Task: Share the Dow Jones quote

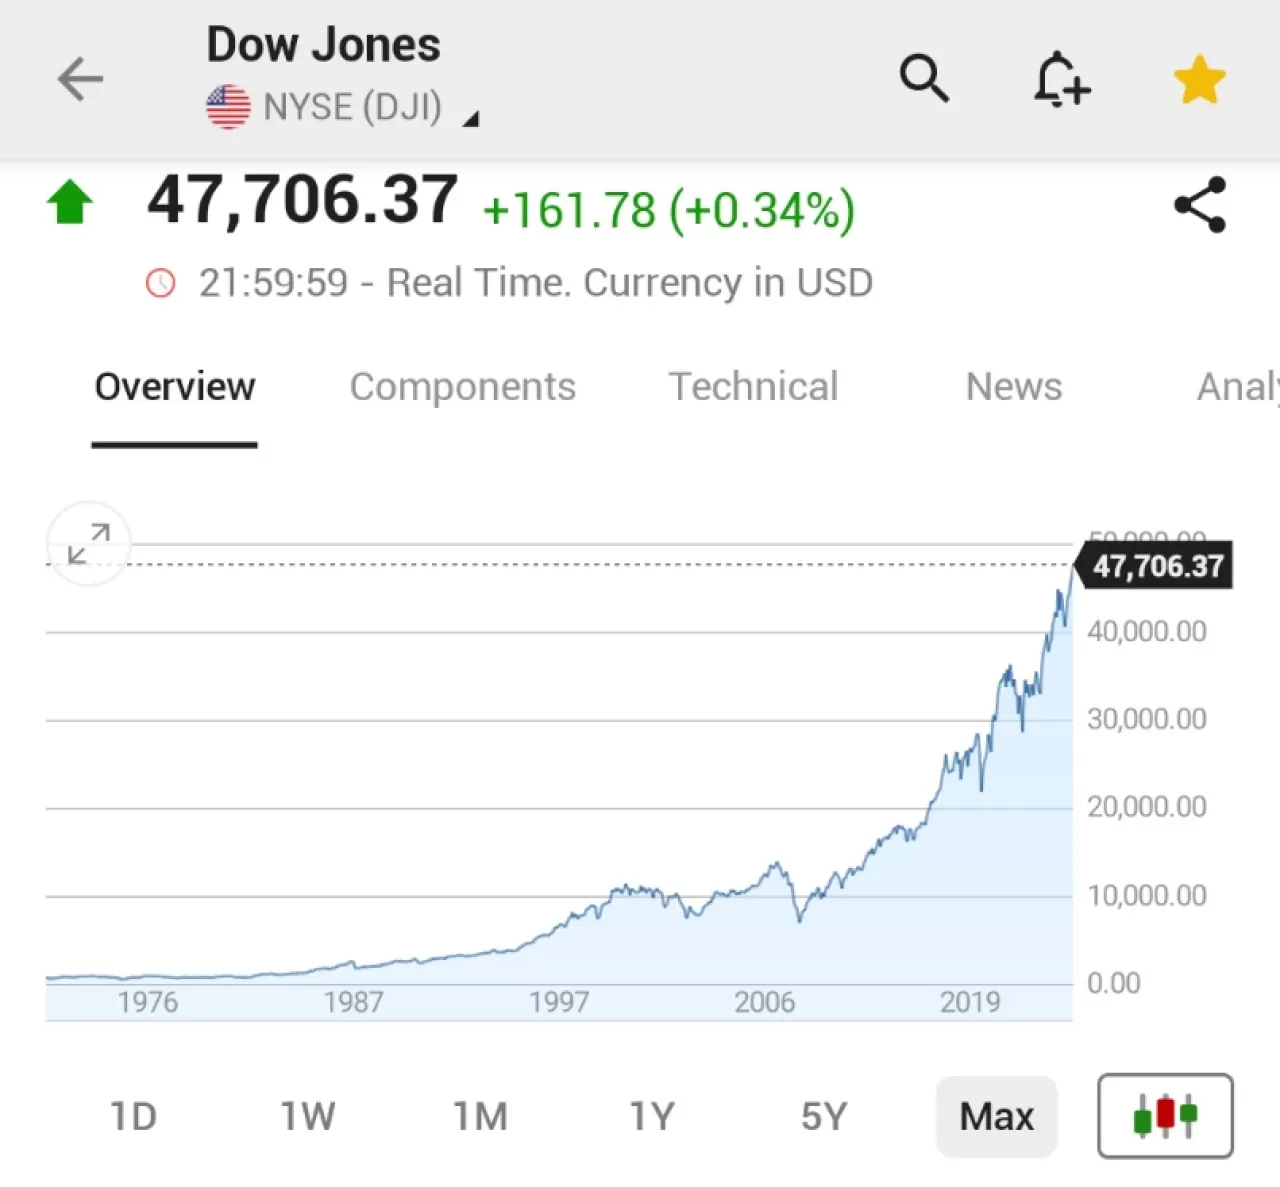Action: pos(1200,203)
